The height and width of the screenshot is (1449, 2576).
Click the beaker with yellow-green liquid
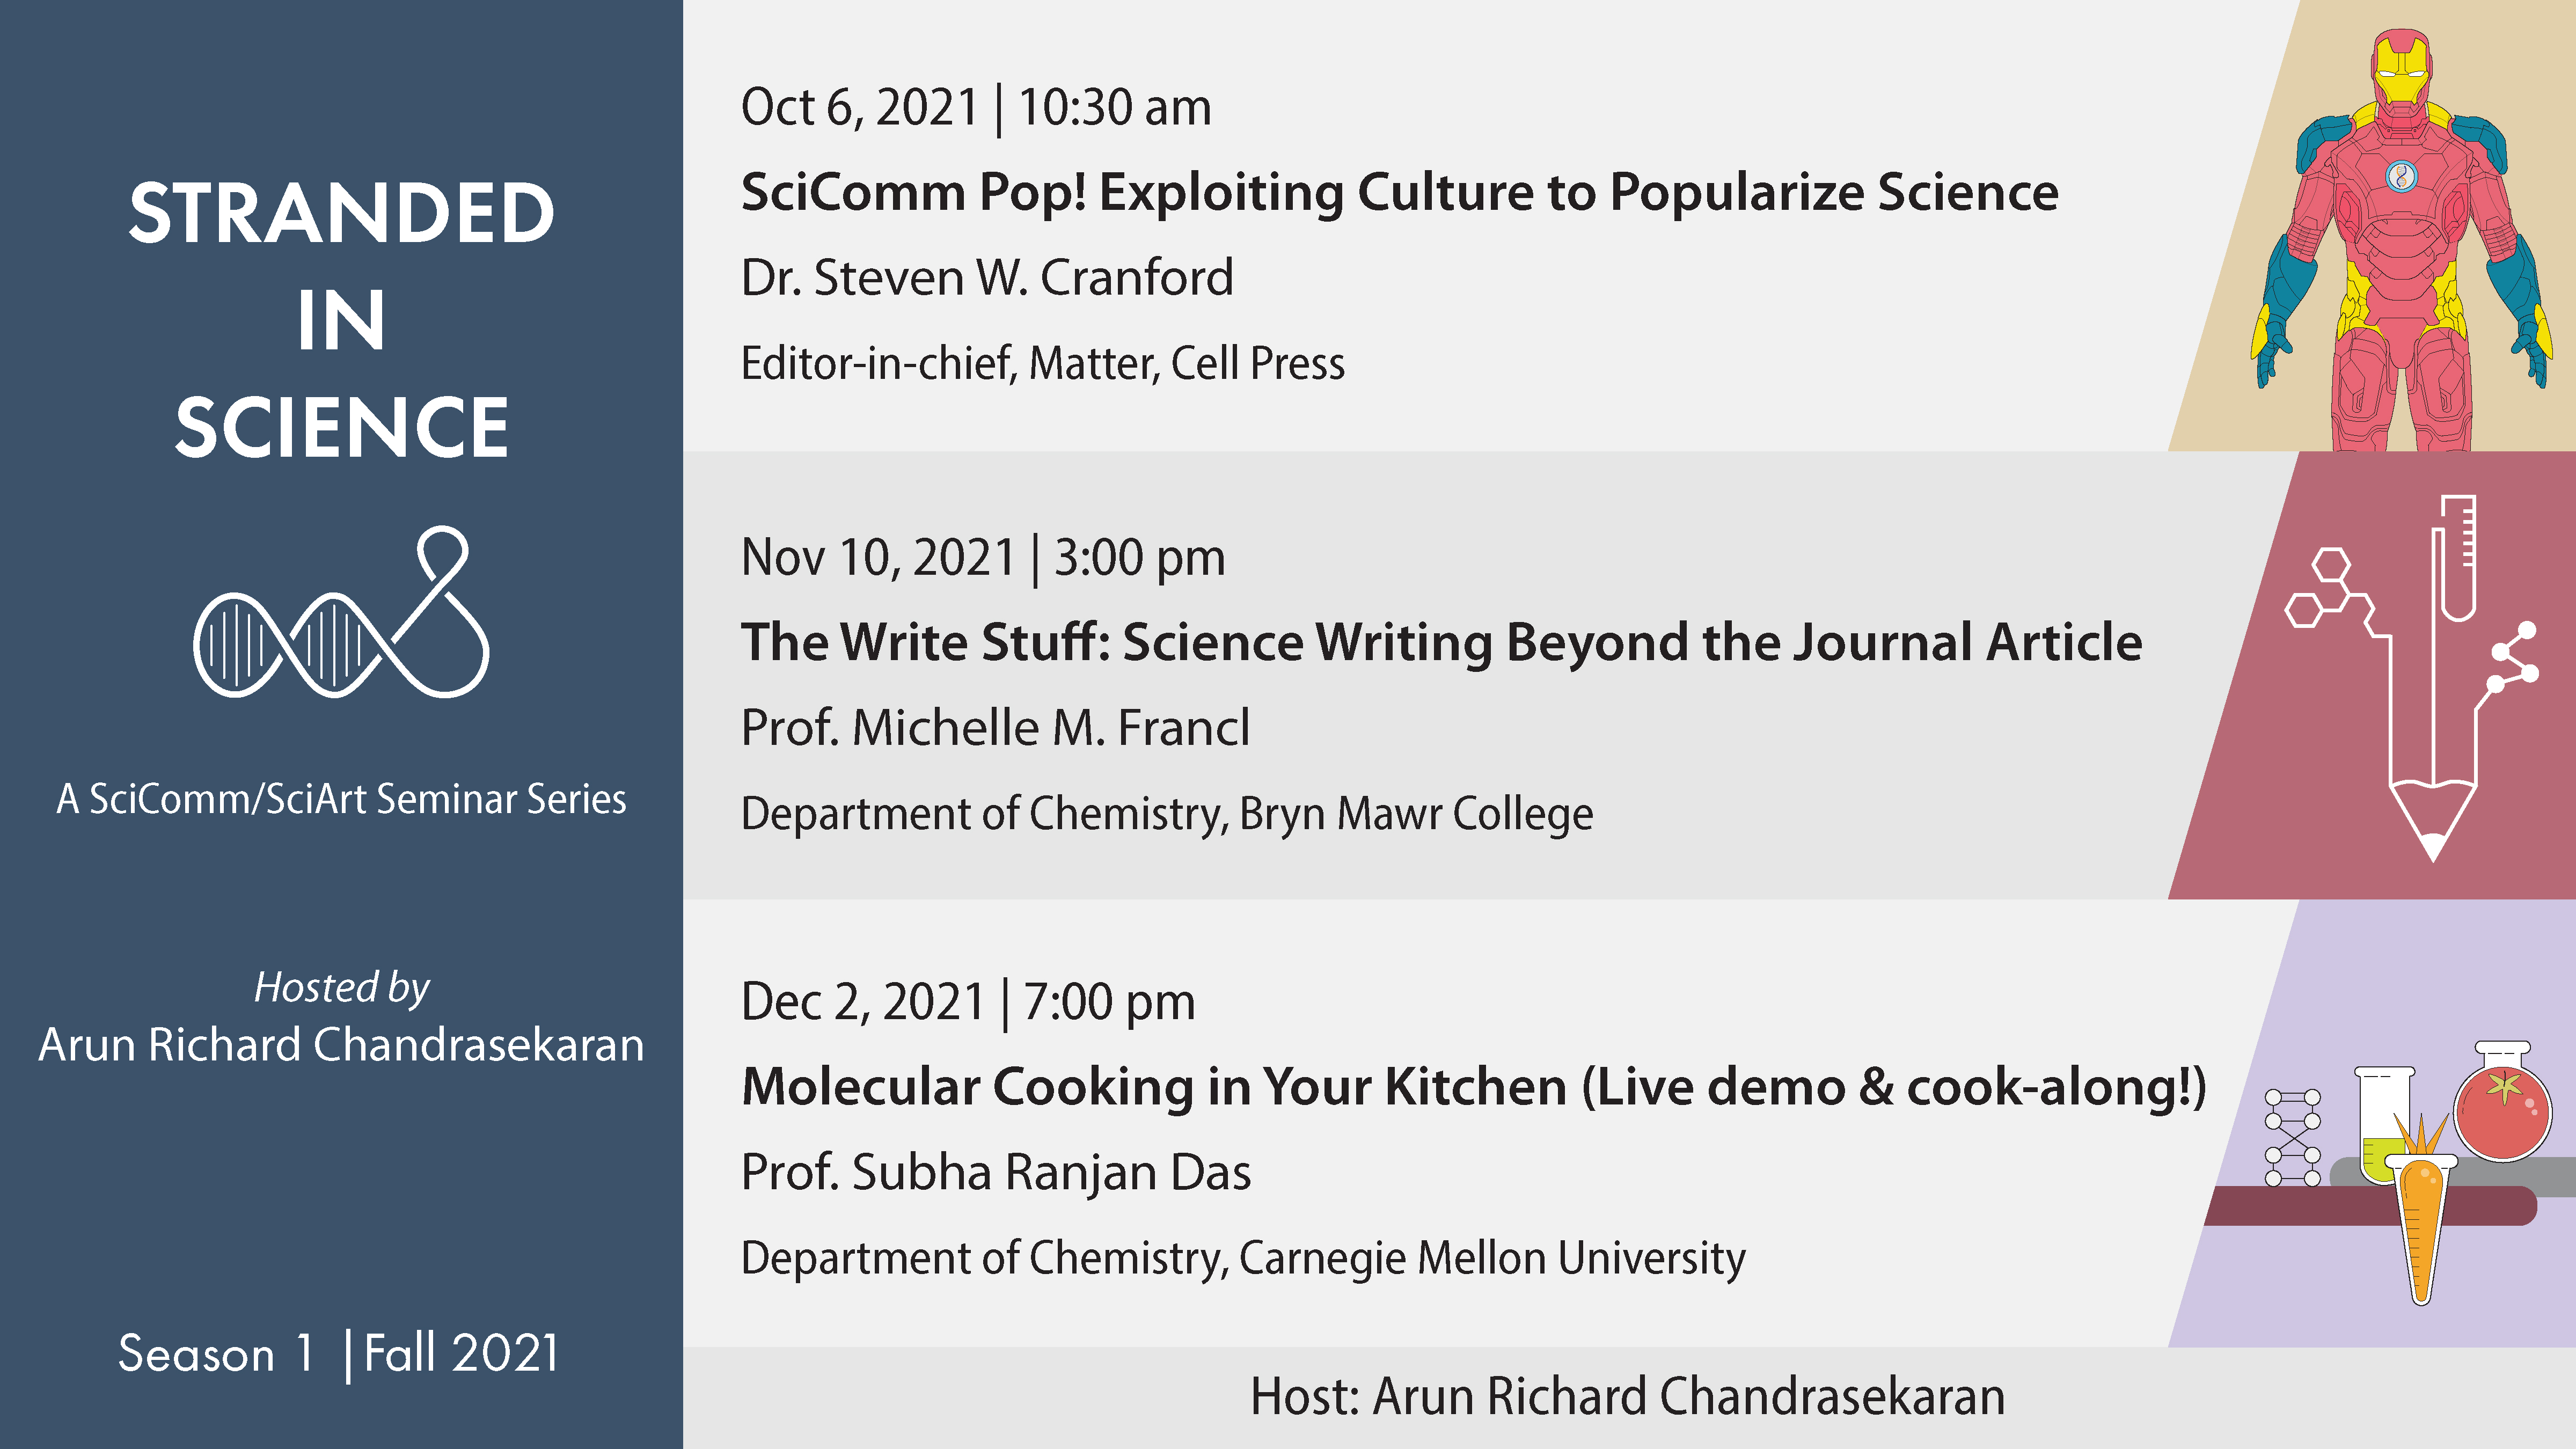(2383, 1125)
